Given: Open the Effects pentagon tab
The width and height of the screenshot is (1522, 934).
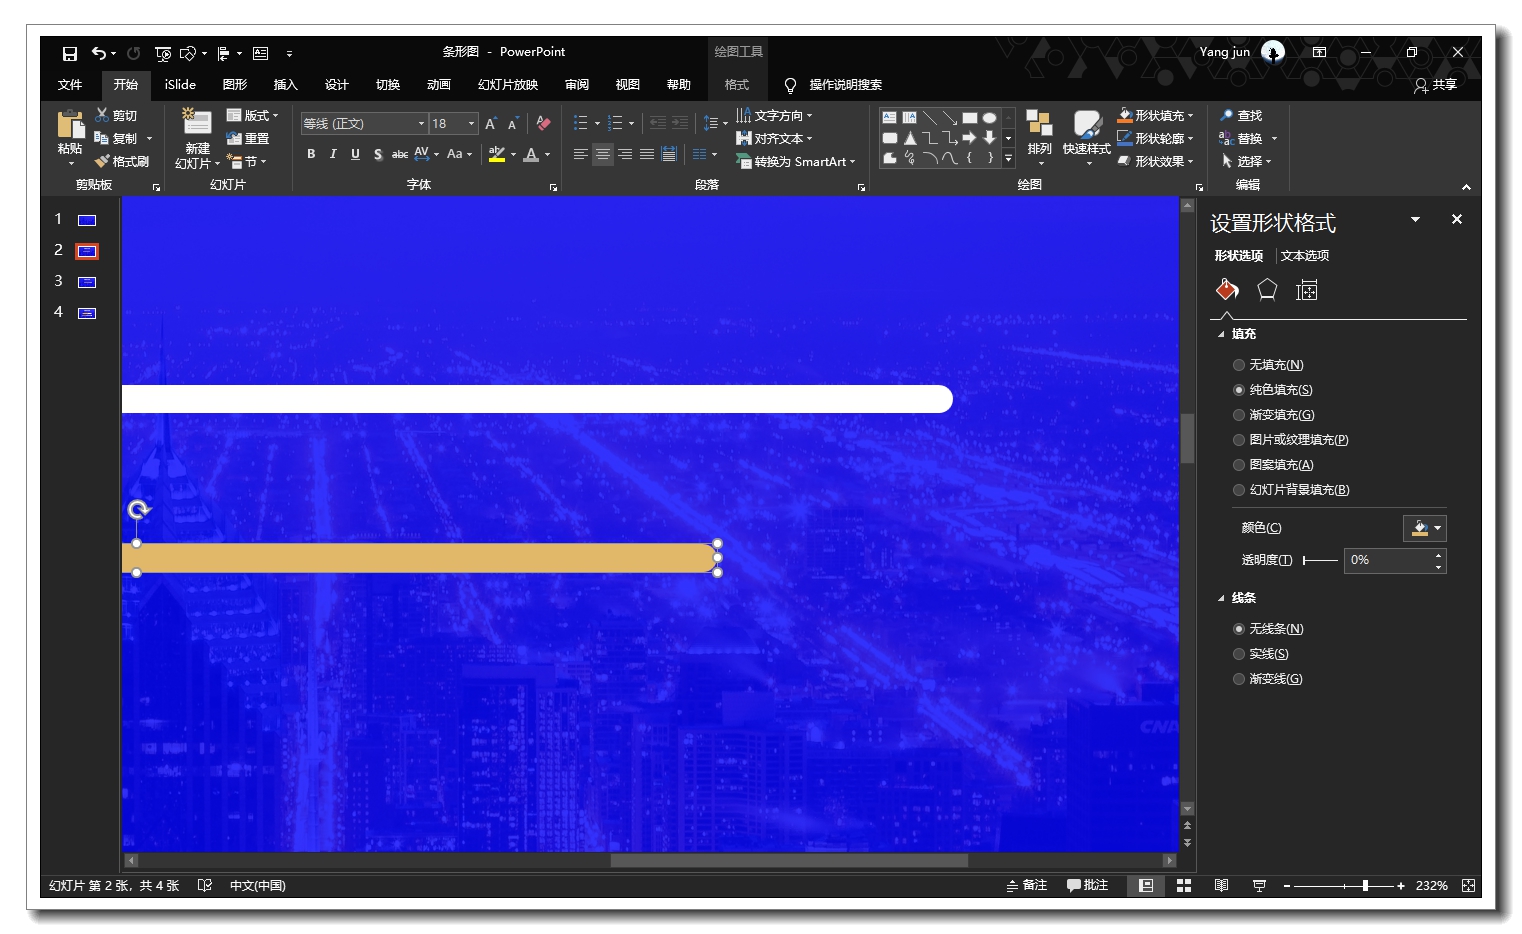Looking at the screenshot, I should [x=1267, y=290].
